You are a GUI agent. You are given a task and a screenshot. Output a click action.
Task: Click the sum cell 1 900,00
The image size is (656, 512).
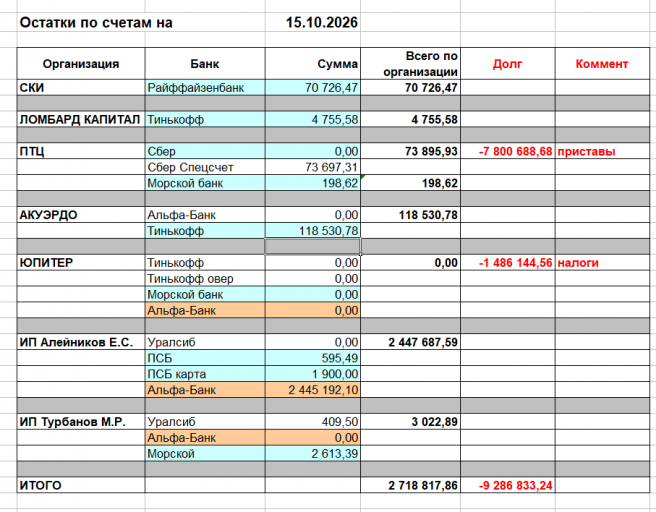(x=313, y=374)
